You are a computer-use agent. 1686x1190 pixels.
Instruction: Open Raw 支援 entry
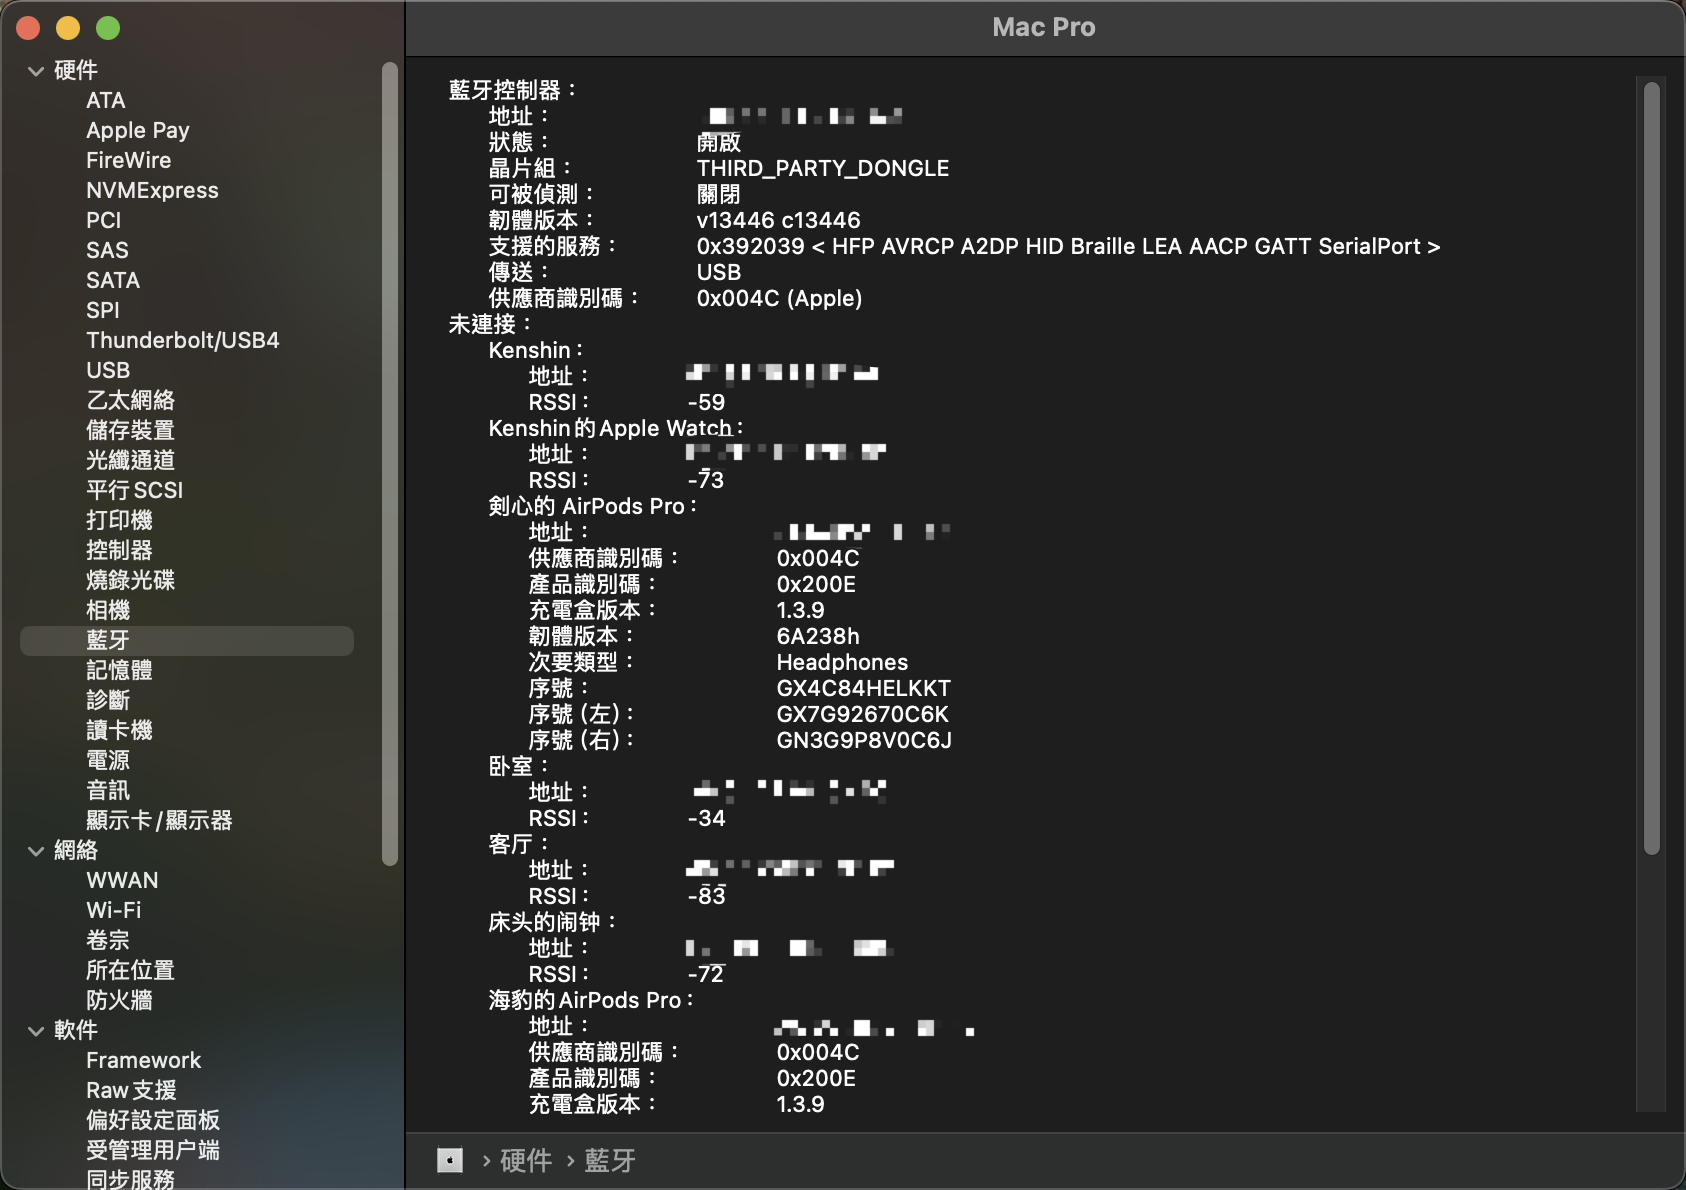tap(131, 1091)
